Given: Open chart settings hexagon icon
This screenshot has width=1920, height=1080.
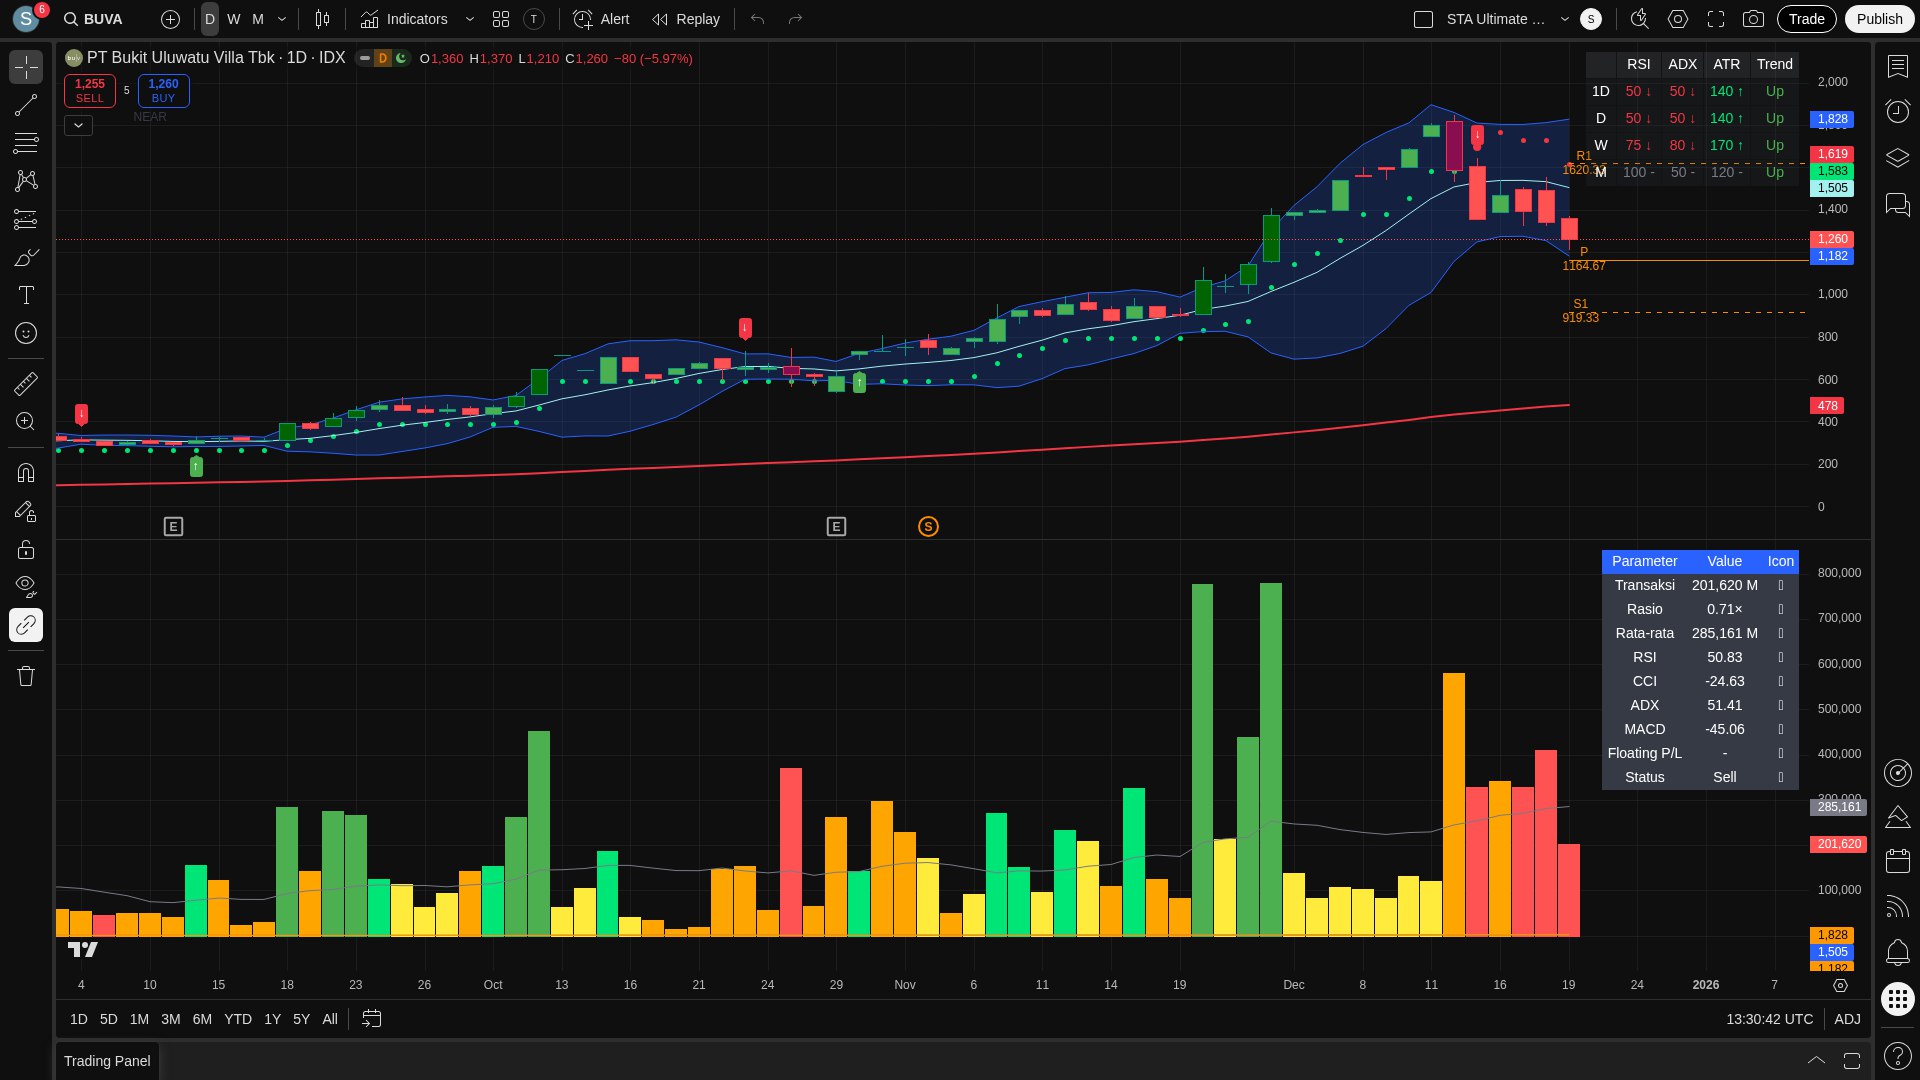Looking at the screenshot, I should click(1678, 19).
